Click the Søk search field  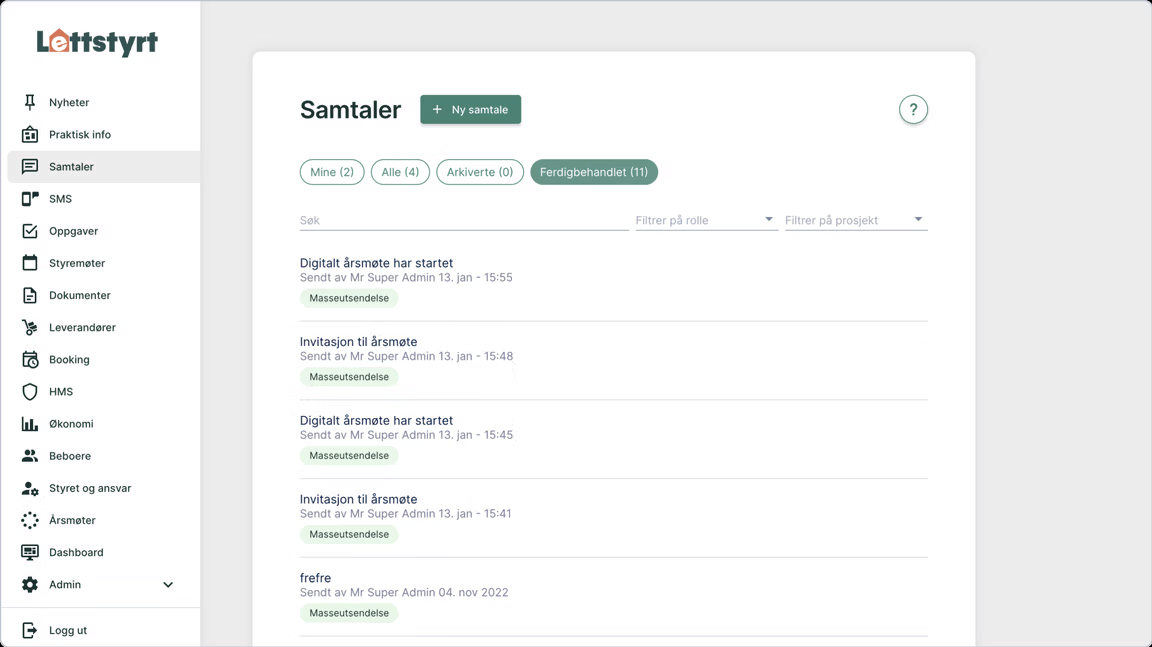(463, 220)
